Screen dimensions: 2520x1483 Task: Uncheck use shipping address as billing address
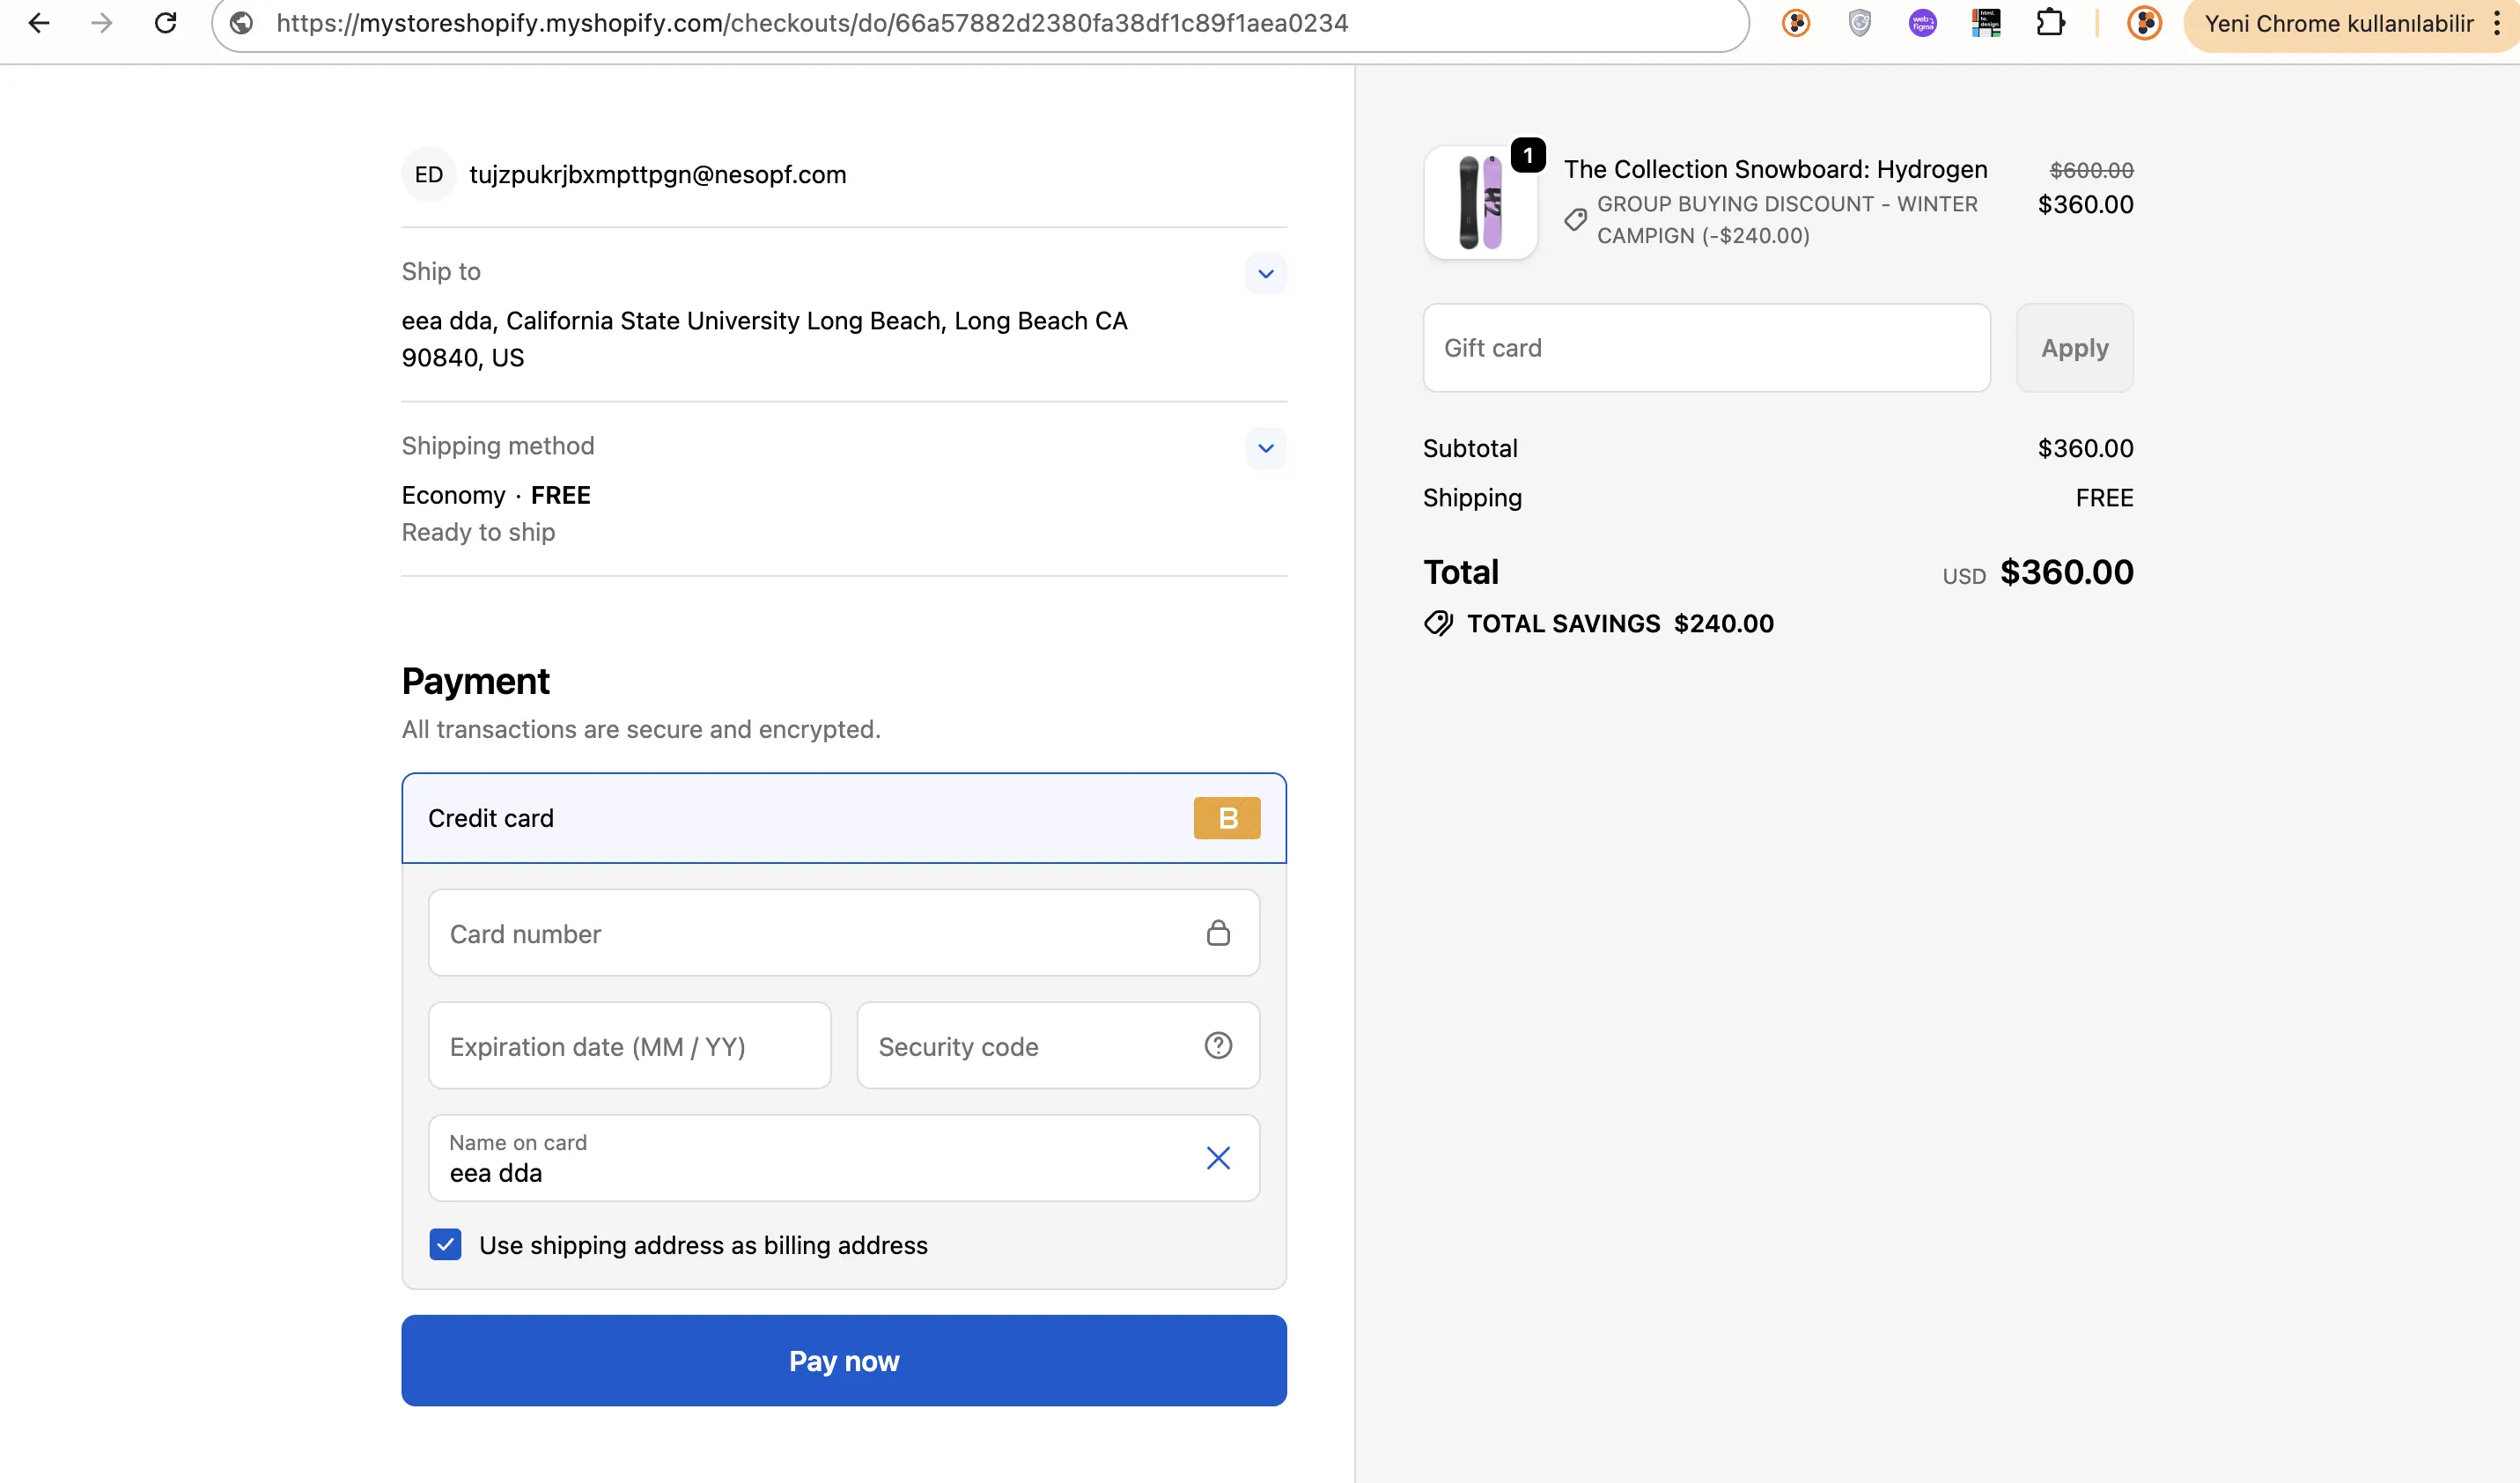[445, 1244]
